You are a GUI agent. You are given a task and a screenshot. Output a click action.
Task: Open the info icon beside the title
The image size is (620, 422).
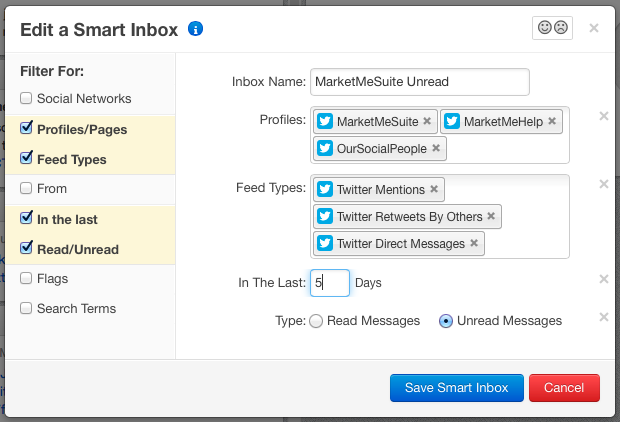(195, 28)
